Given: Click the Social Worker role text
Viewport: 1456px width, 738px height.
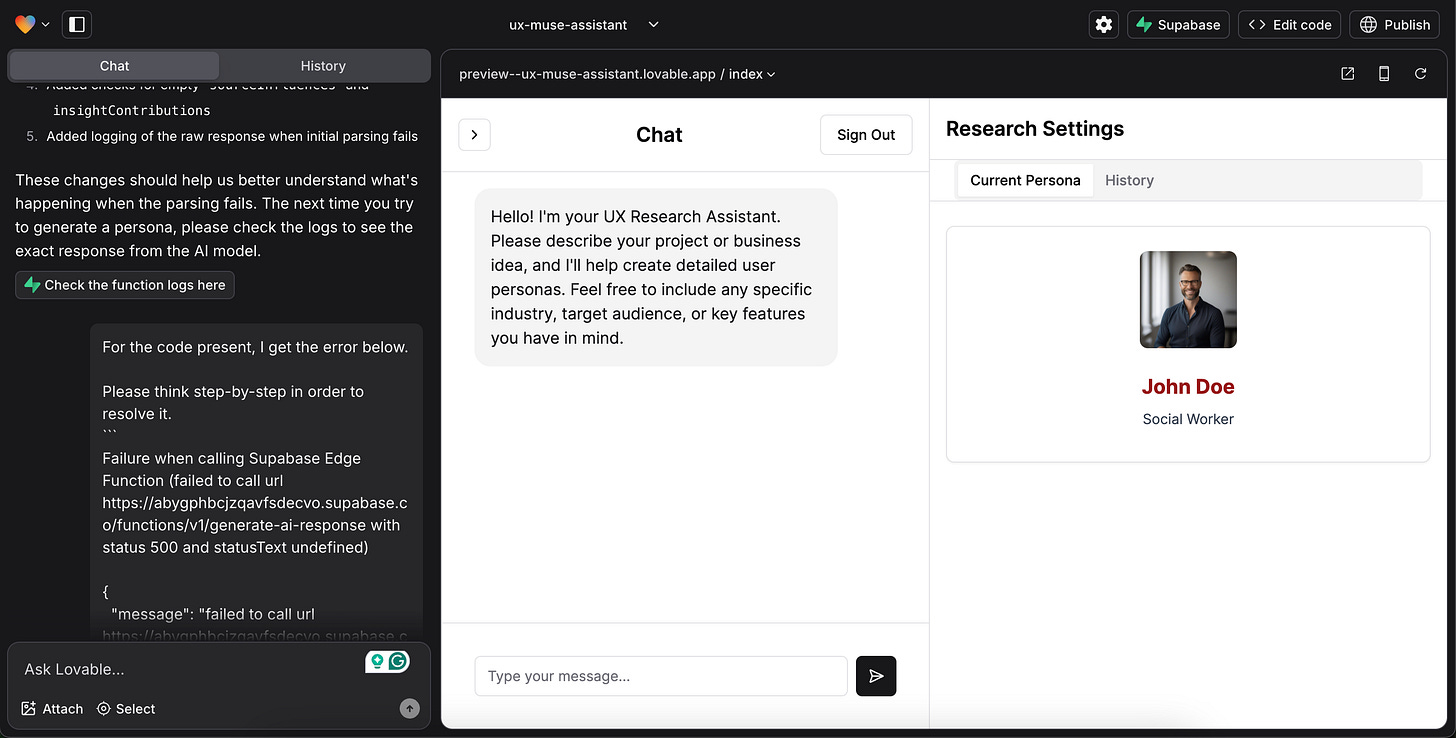Looking at the screenshot, I should click(x=1188, y=419).
